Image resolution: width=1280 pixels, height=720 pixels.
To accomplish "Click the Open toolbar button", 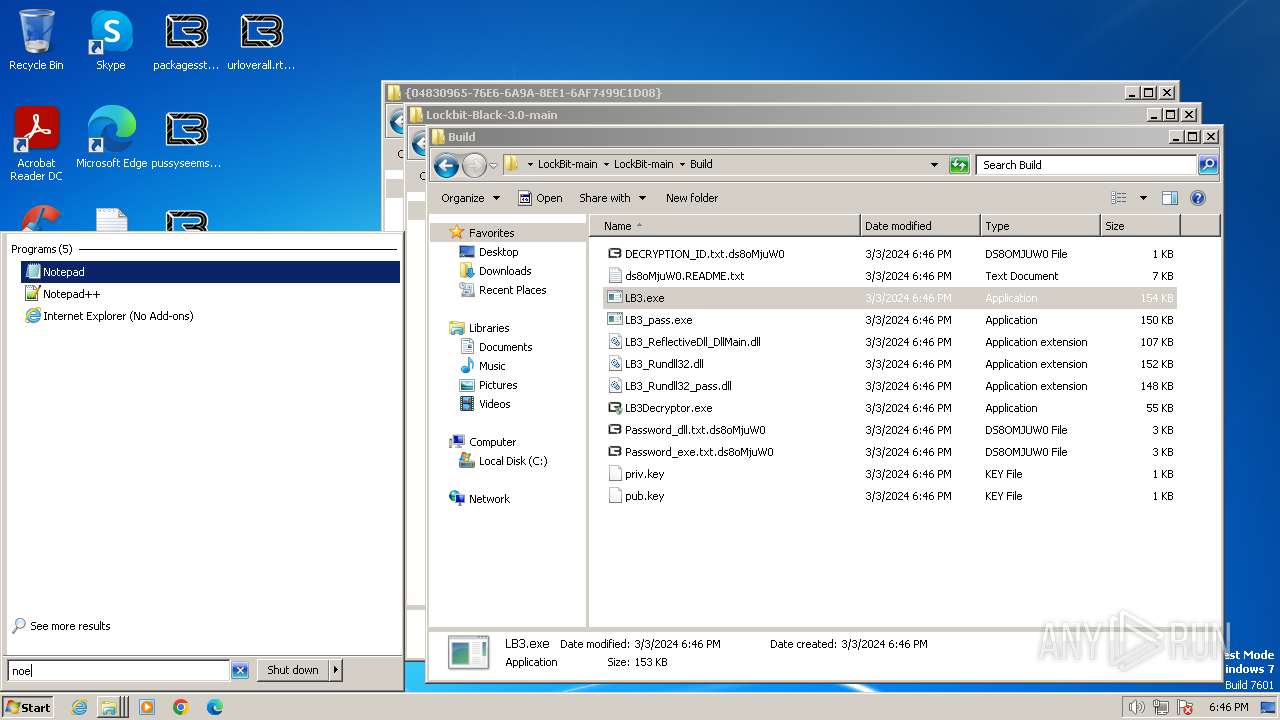I will (x=540, y=198).
